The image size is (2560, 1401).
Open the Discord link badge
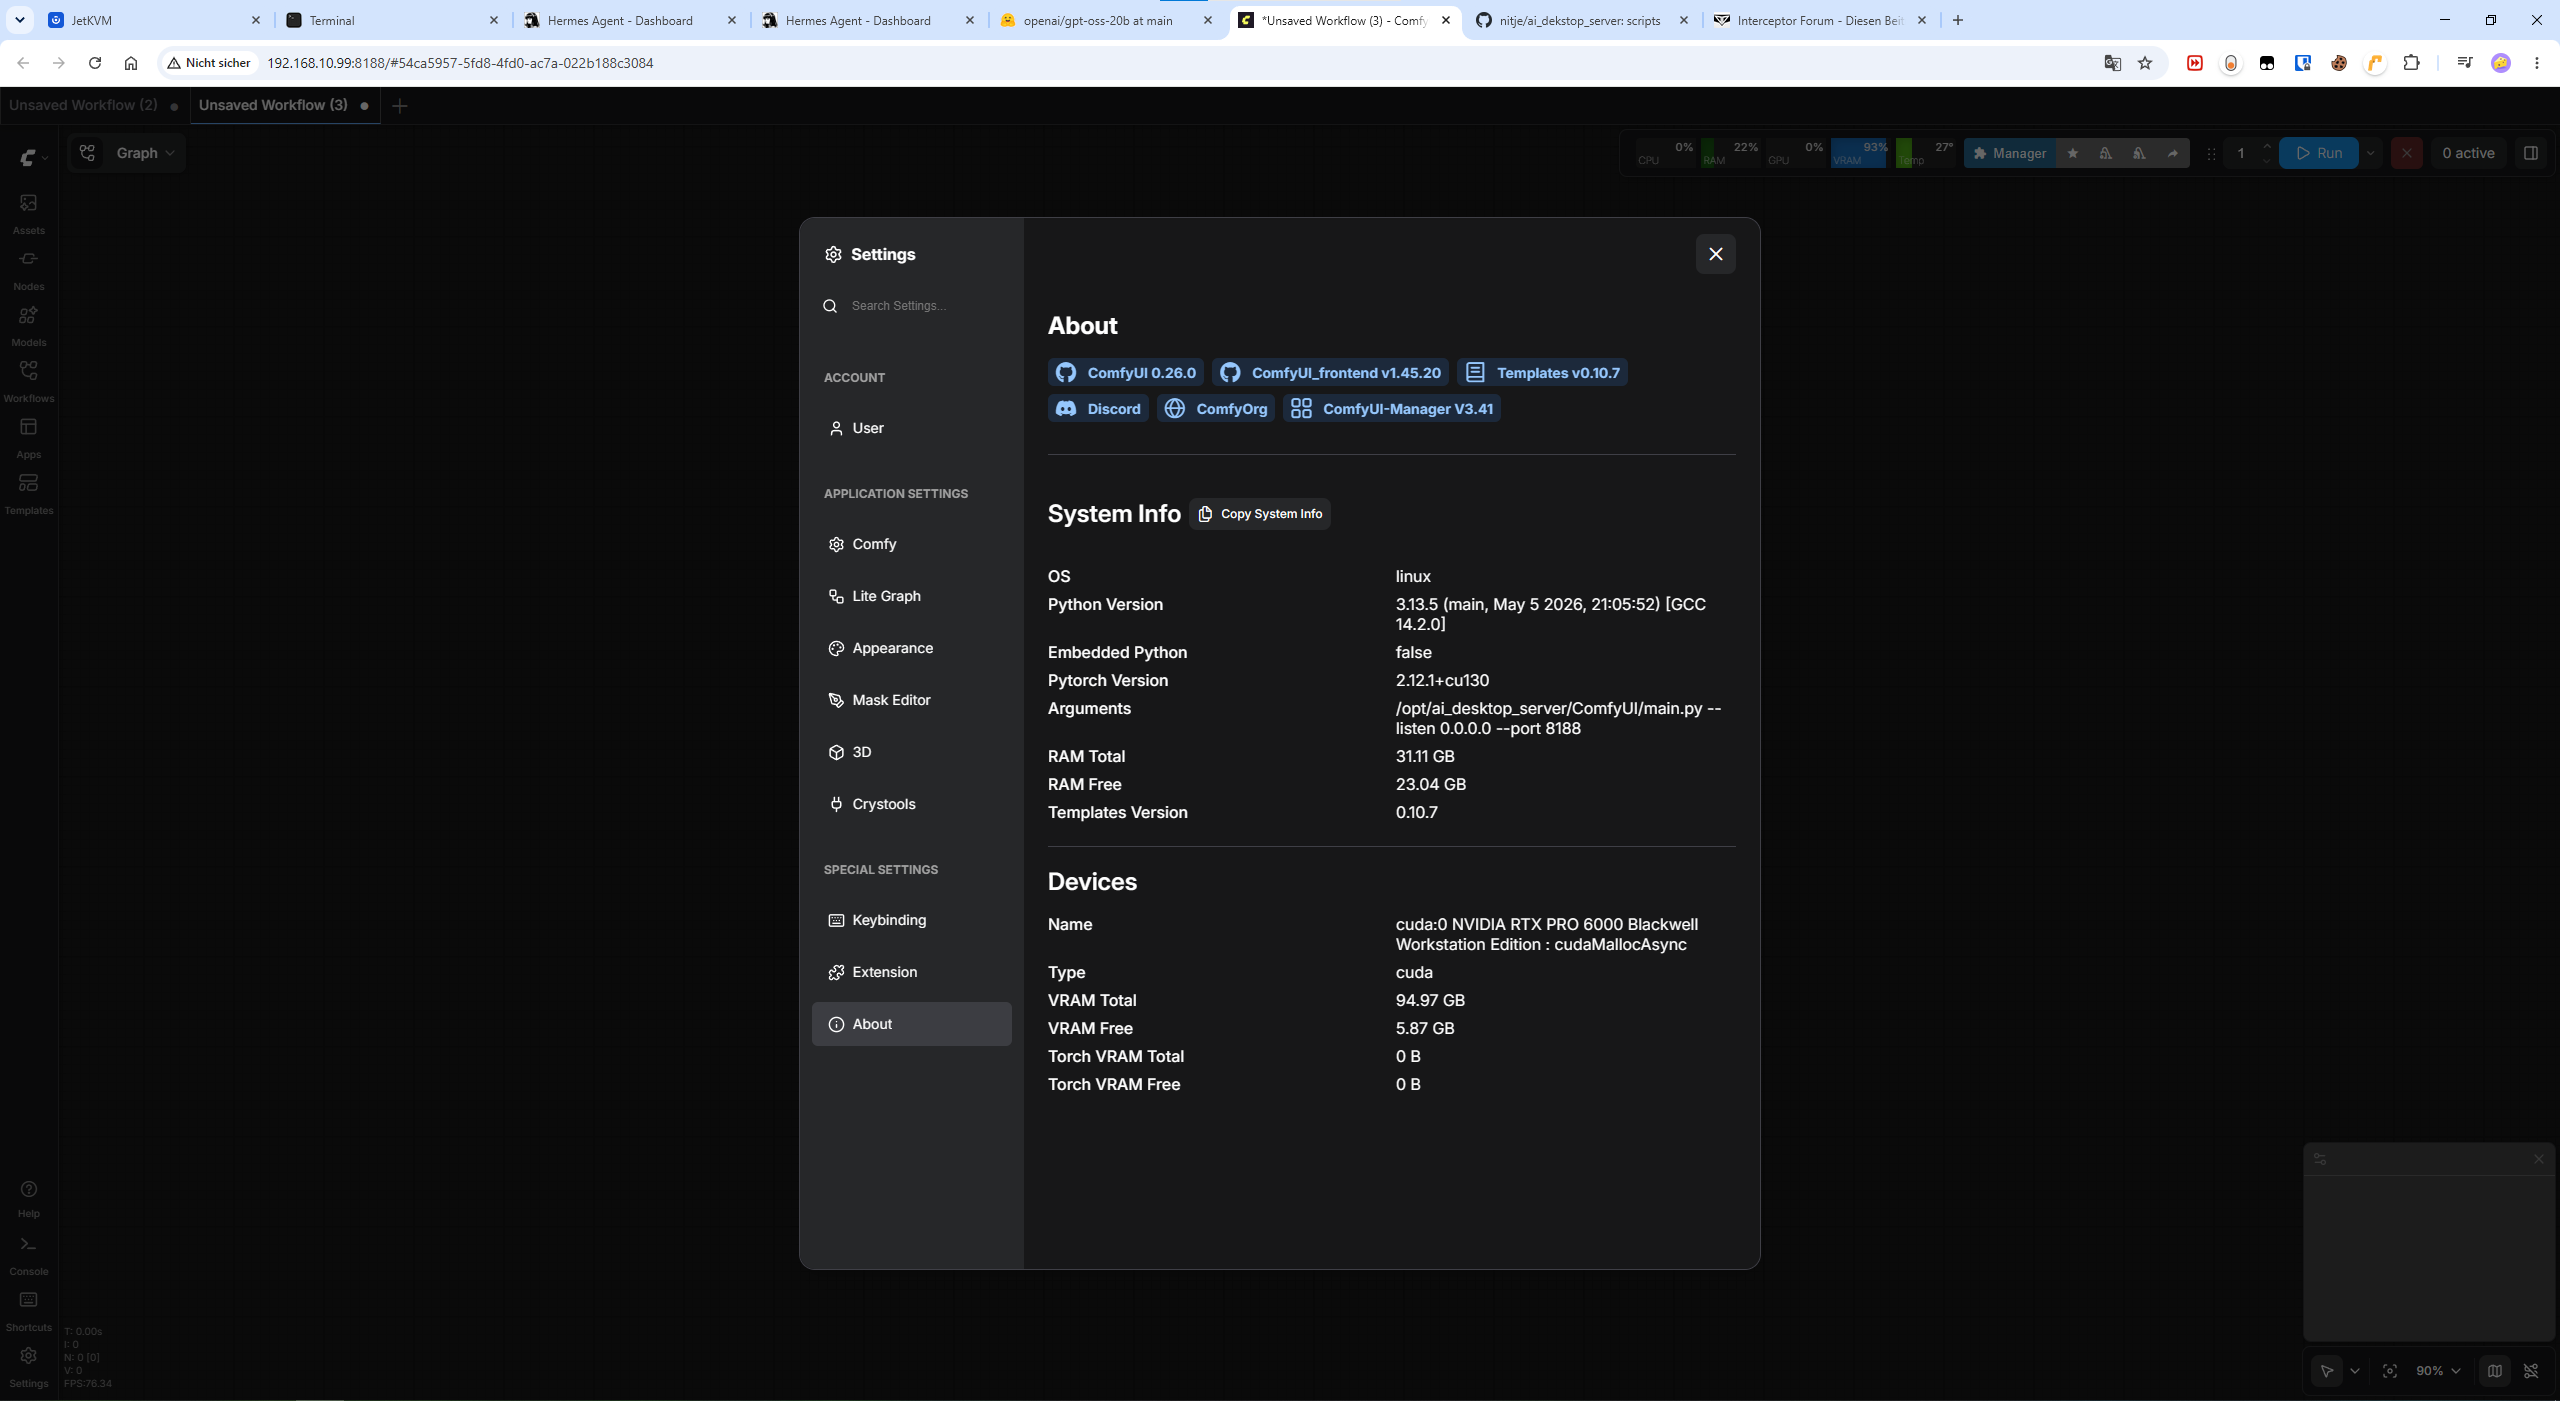click(1098, 409)
